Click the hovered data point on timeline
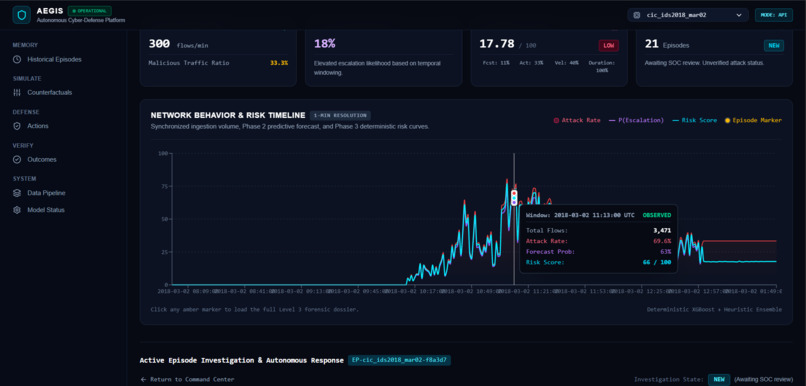Image resolution: width=806 pixels, height=386 pixels. point(514,197)
